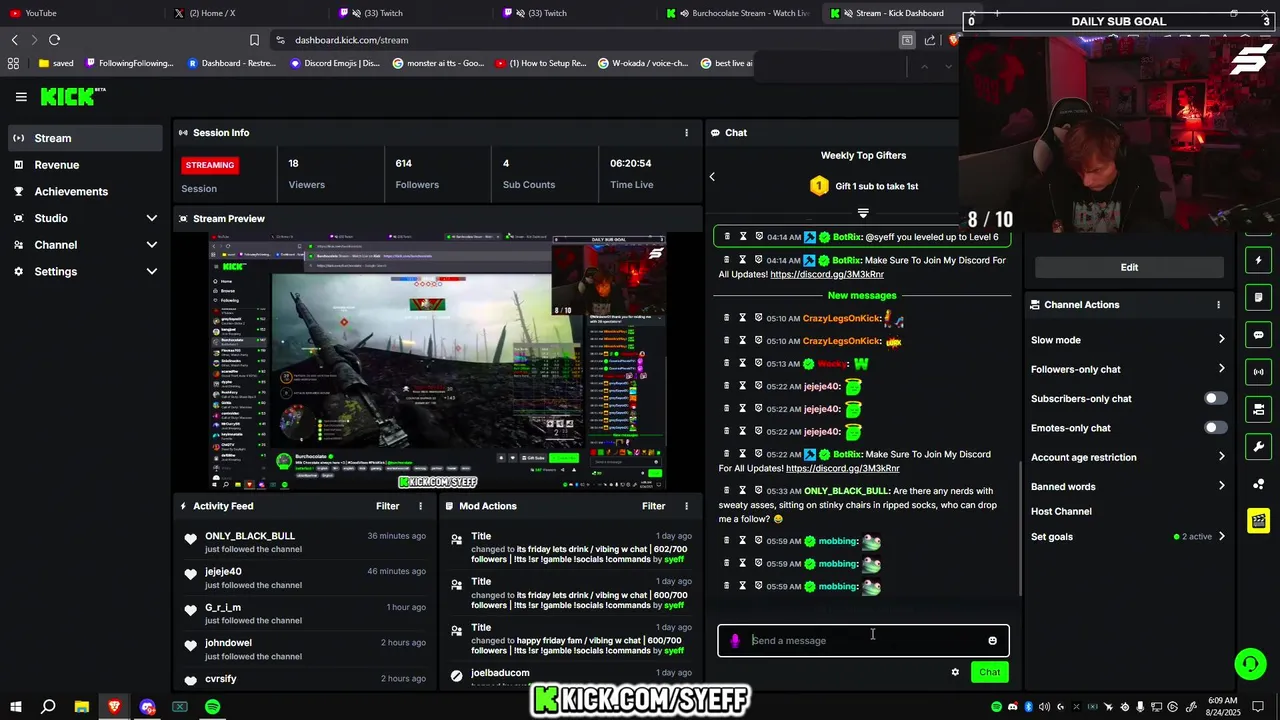
Task: Collapse the Weekly Top Gifters banner
Action: pyautogui.click(x=863, y=213)
